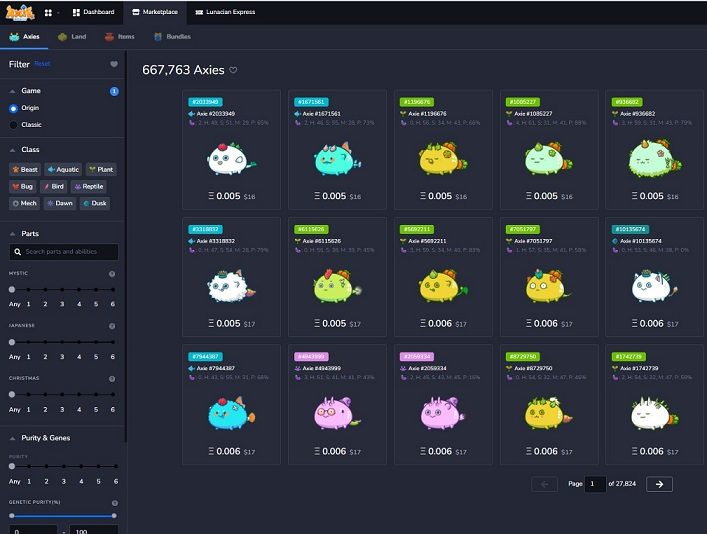This screenshot has height=534, width=707.
Task: Open Axie #2033949 card
Action: pyautogui.click(x=231, y=150)
